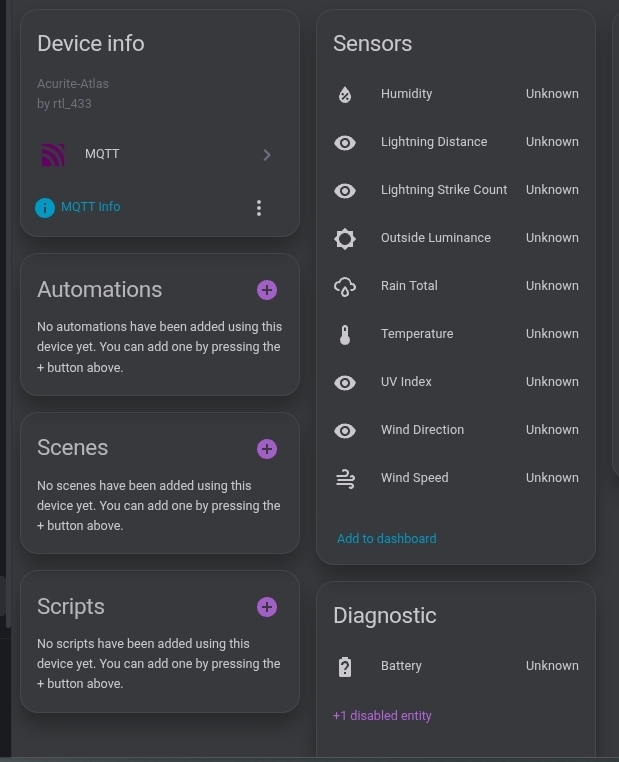Add a new scene with plus button
This screenshot has width=619, height=762.
click(x=267, y=449)
